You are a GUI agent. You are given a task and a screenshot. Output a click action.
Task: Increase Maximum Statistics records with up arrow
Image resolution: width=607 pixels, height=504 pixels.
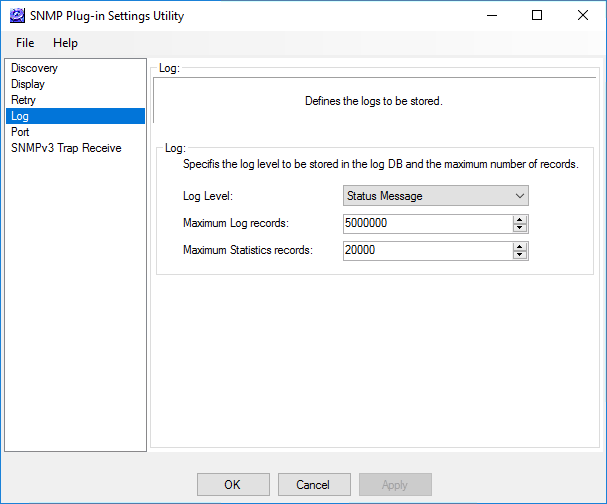[519, 247]
